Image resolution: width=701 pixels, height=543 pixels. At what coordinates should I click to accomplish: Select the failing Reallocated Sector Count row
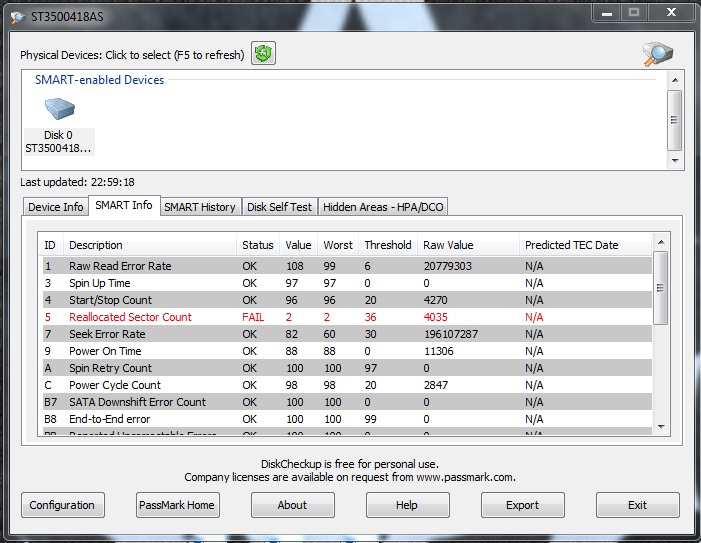click(347, 317)
